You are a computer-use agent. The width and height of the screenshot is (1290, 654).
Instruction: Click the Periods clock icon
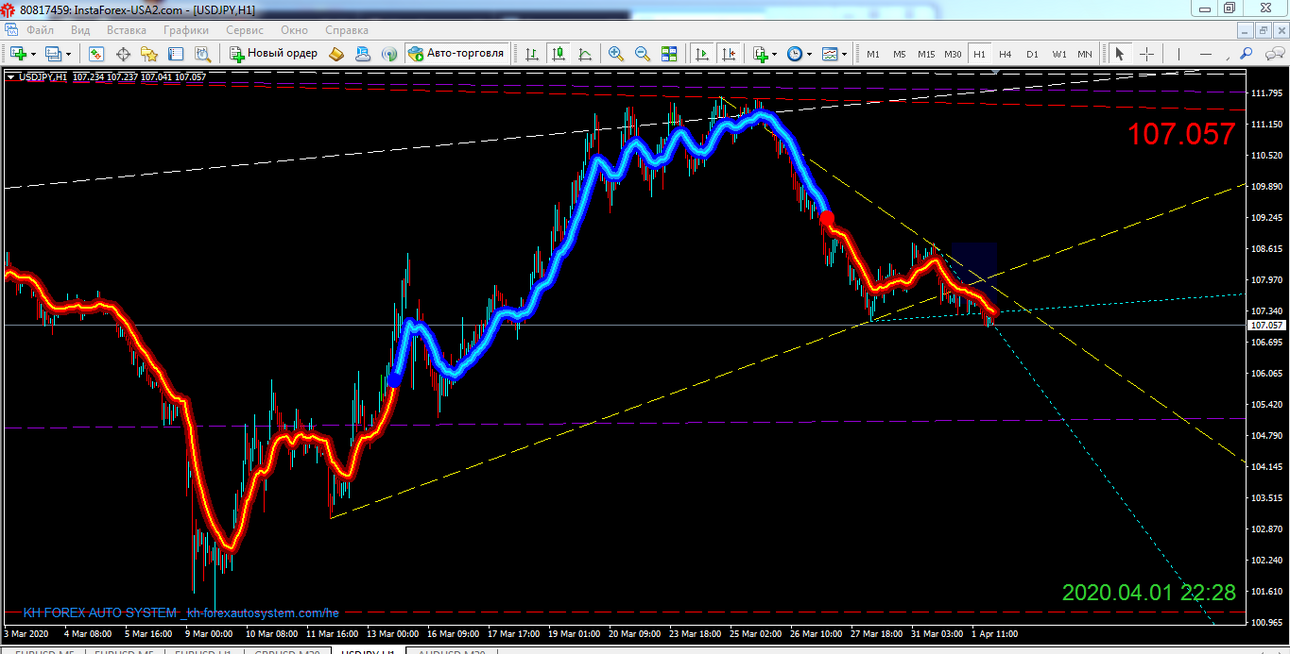(x=795, y=53)
